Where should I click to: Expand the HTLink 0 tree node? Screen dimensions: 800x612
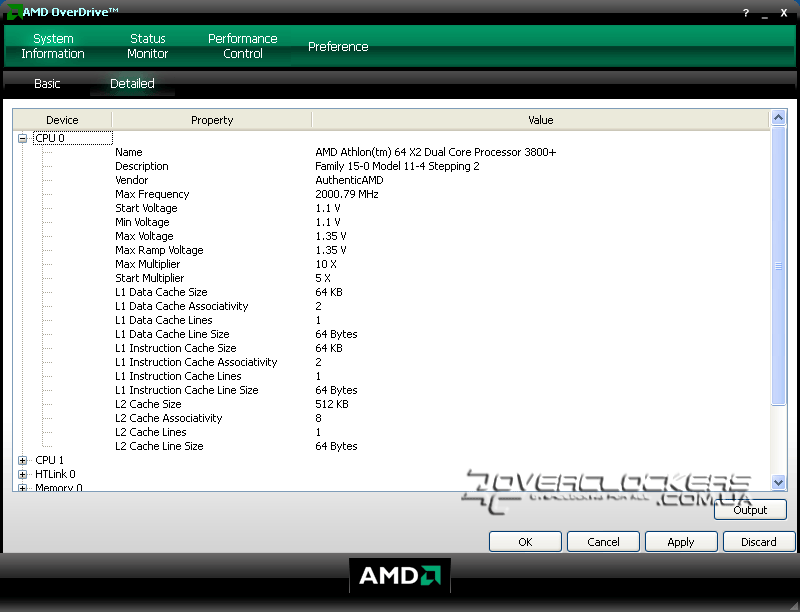(22, 474)
